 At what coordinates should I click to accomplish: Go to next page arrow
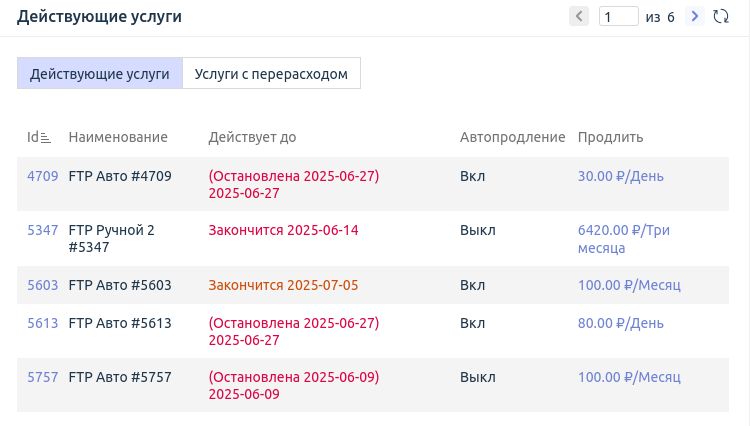[695, 16]
